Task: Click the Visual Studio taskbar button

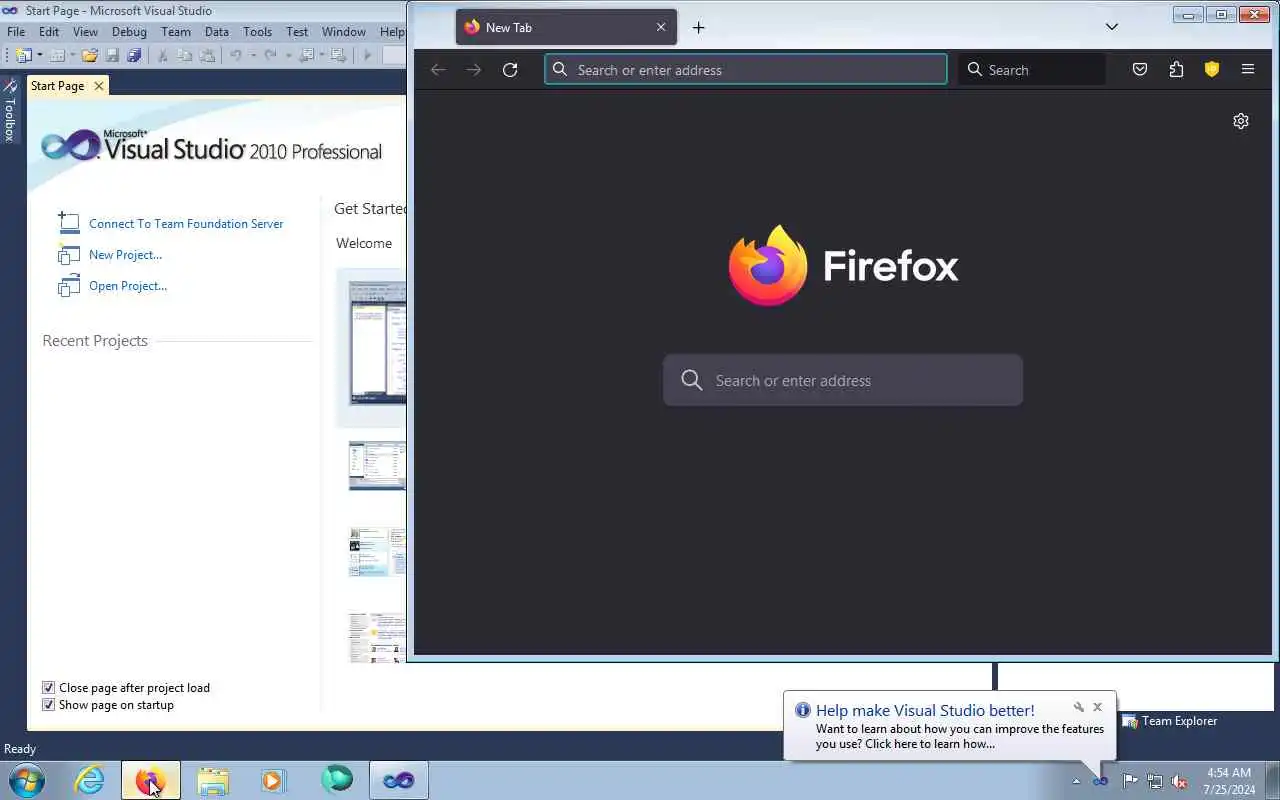Action: [x=398, y=780]
